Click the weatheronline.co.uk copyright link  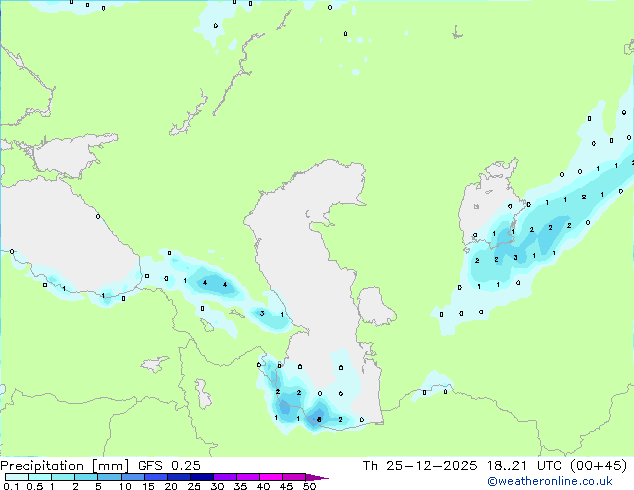click(x=550, y=481)
